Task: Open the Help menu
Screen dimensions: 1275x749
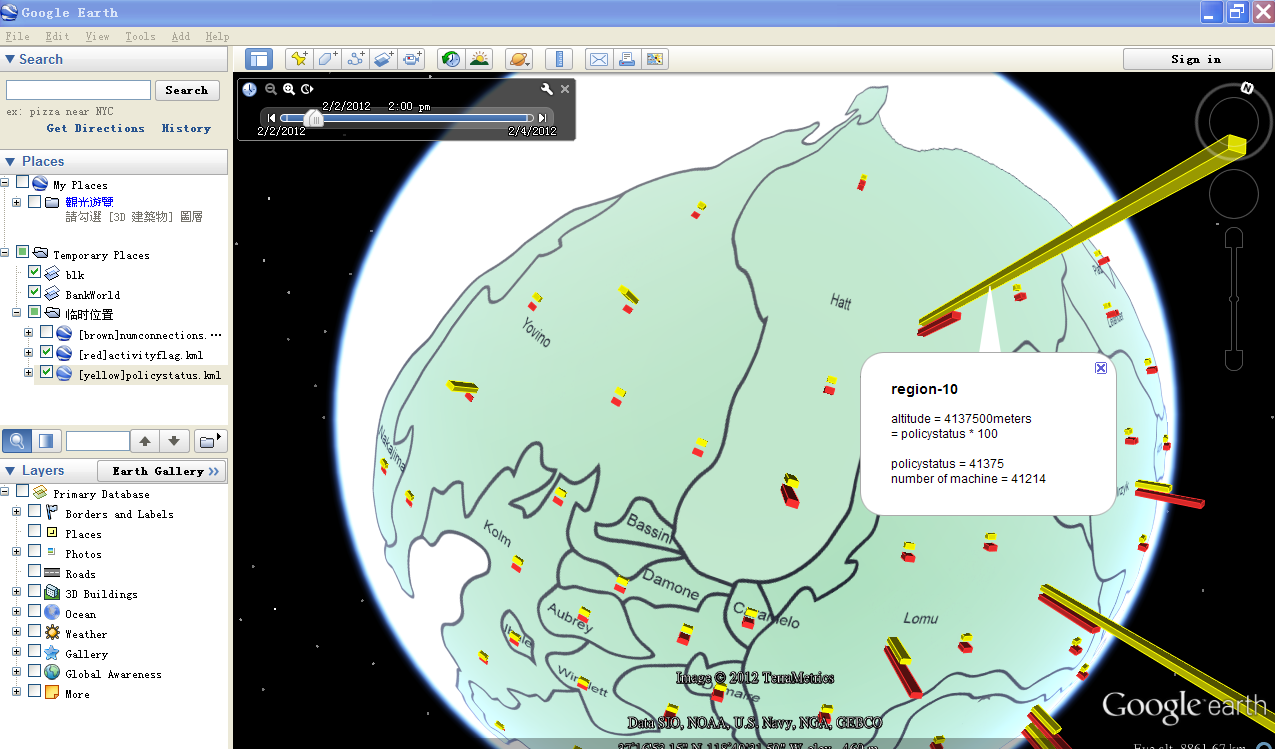Action: [x=217, y=36]
